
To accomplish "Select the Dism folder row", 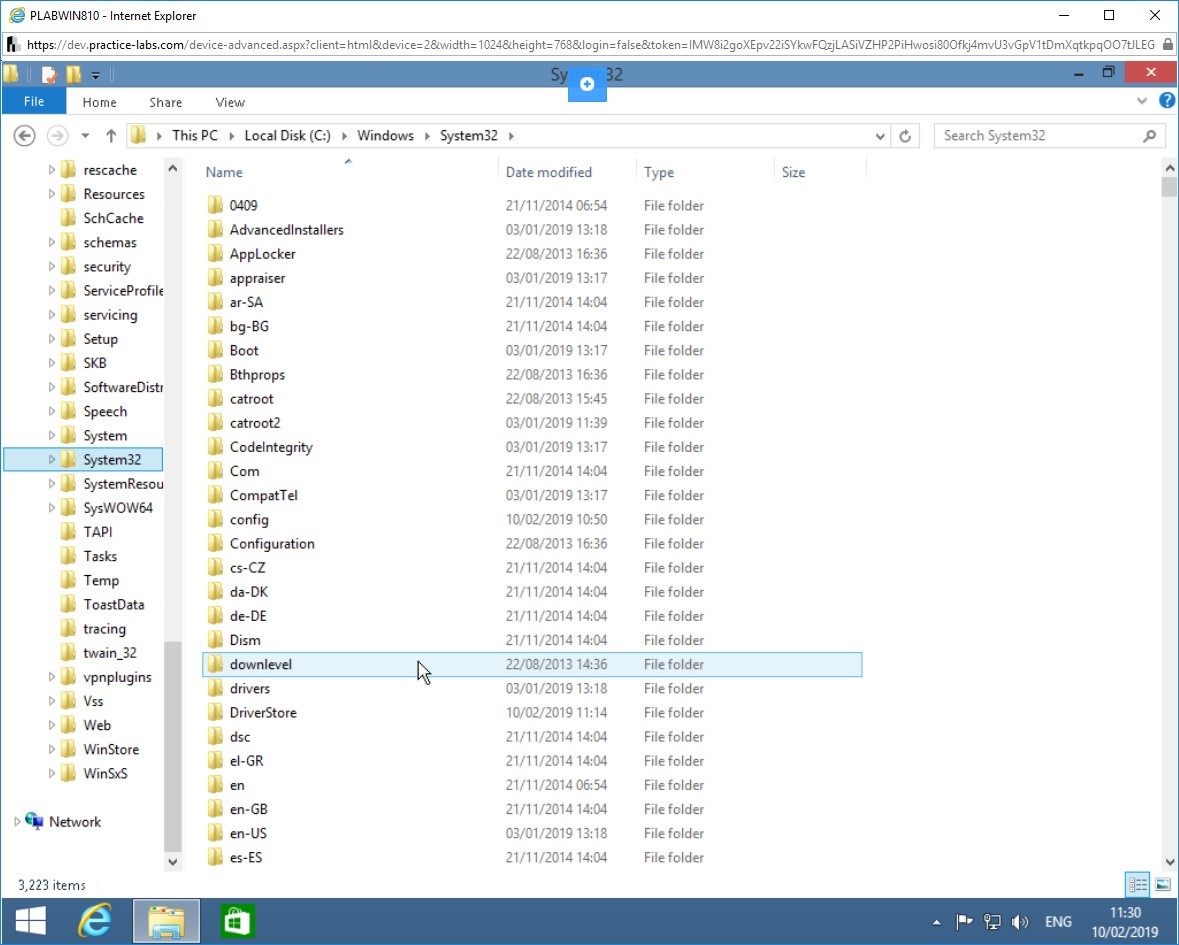I will [x=532, y=640].
